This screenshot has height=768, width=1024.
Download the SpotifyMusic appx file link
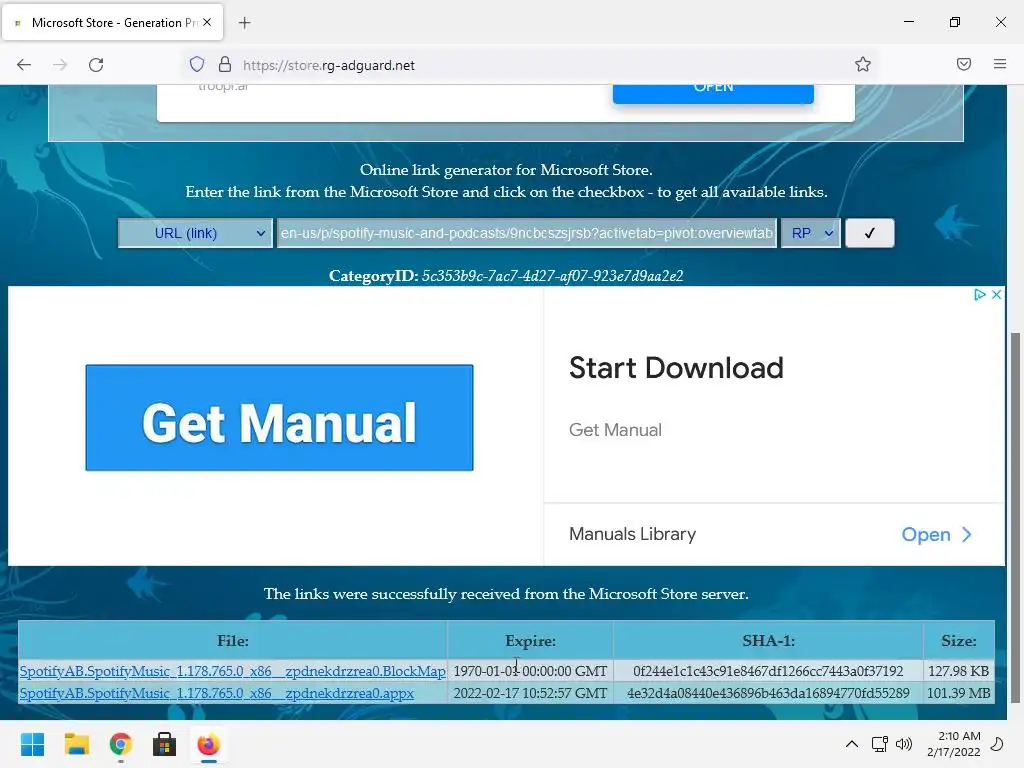[217, 693]
